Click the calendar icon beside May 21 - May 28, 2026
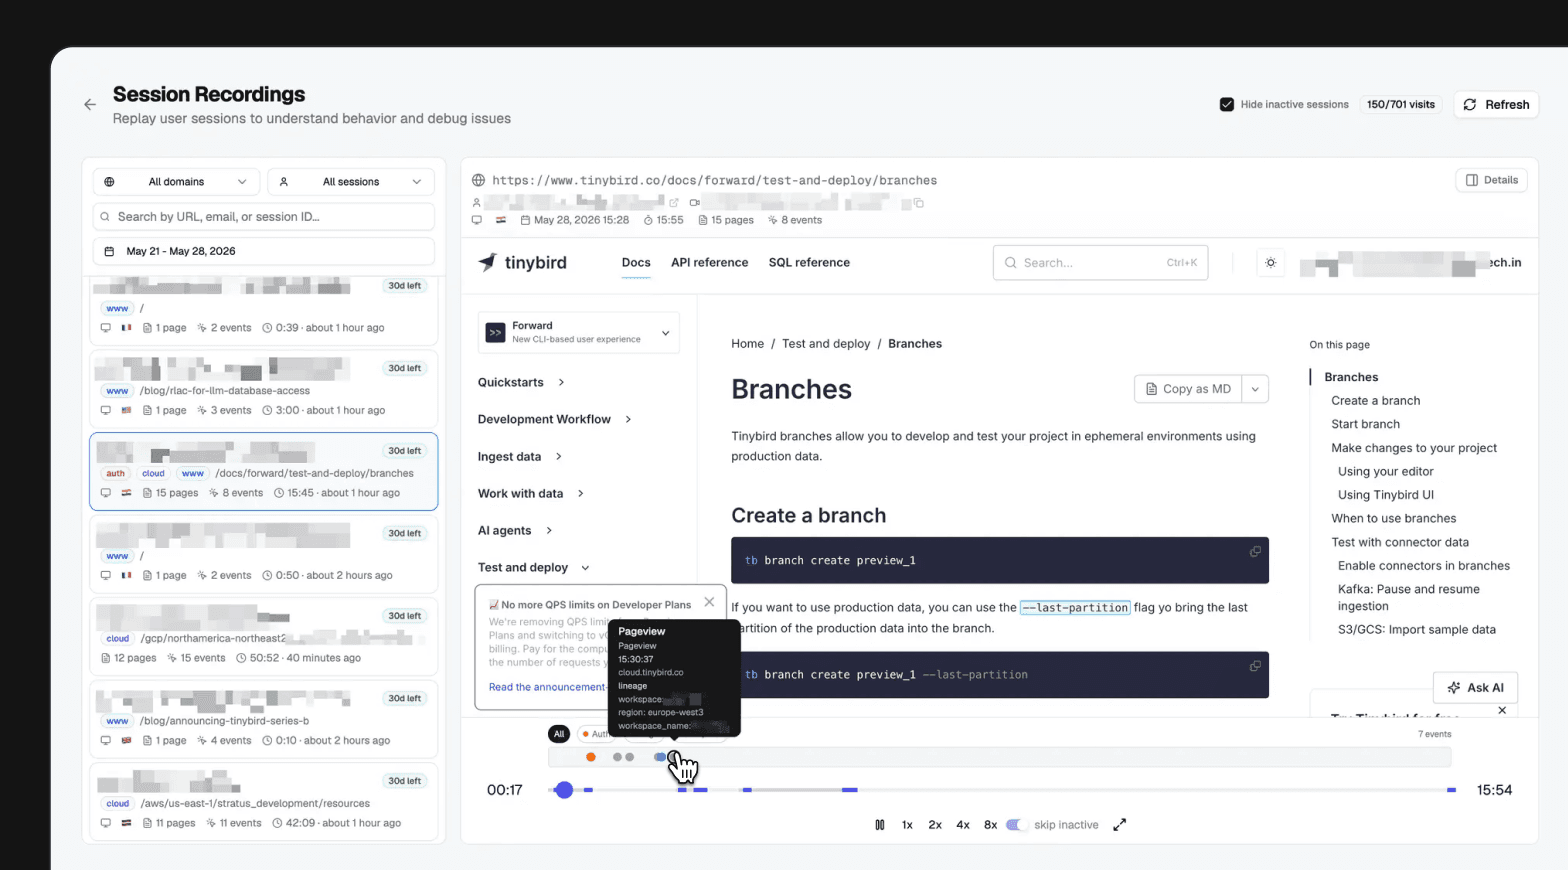This screenshot has width=1568, height=870. pos(109,251)
